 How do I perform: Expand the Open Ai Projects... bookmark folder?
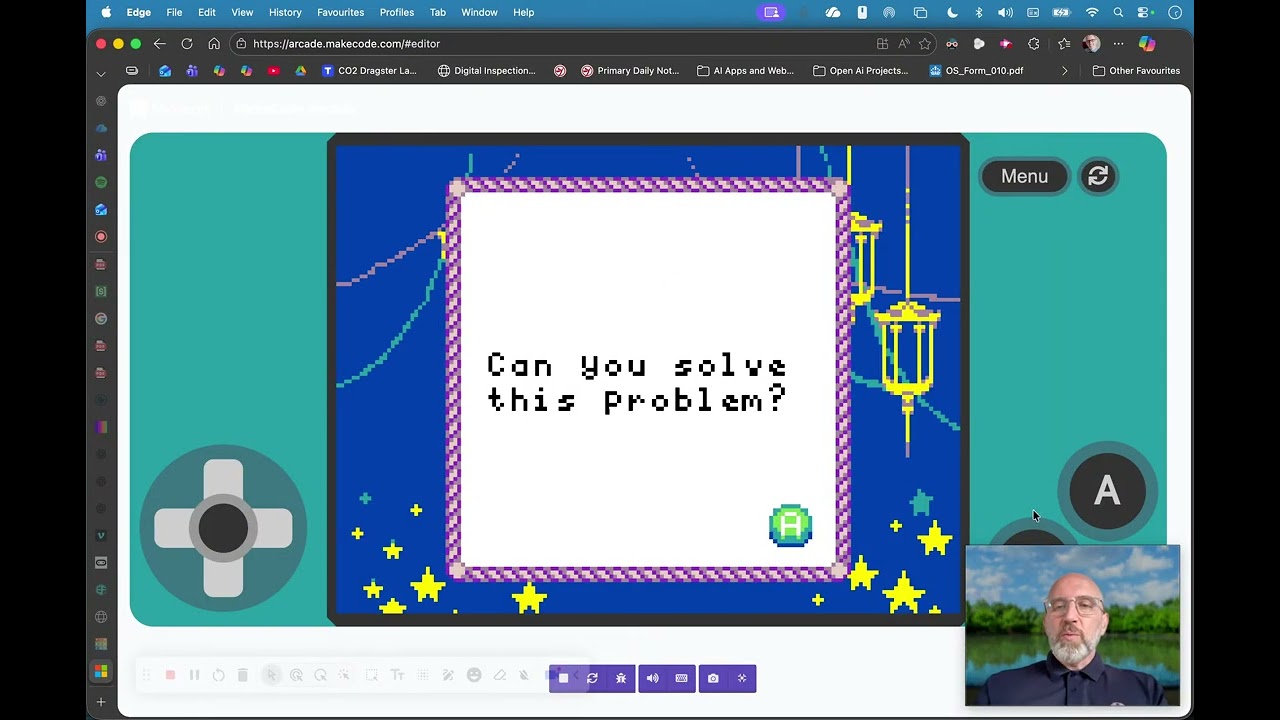(861, 71)
